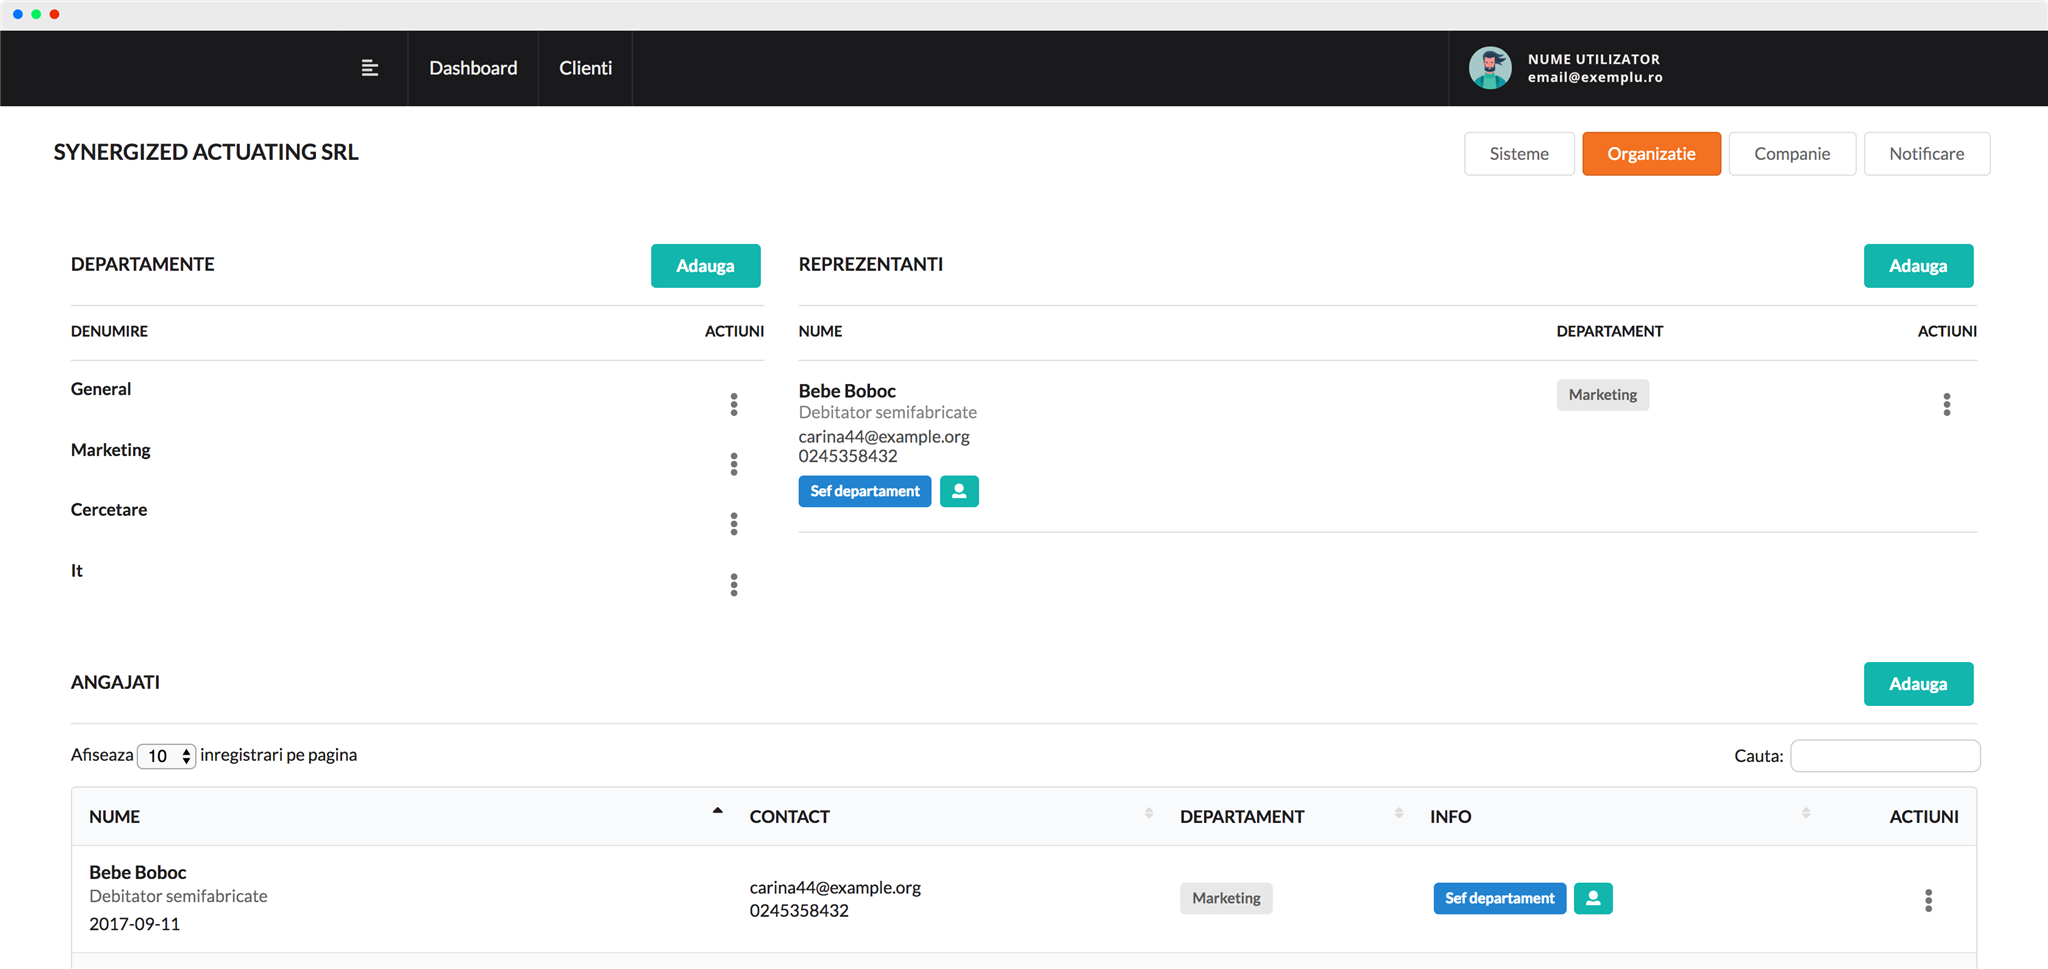Focus the Cauta search field

(1884, 756)
